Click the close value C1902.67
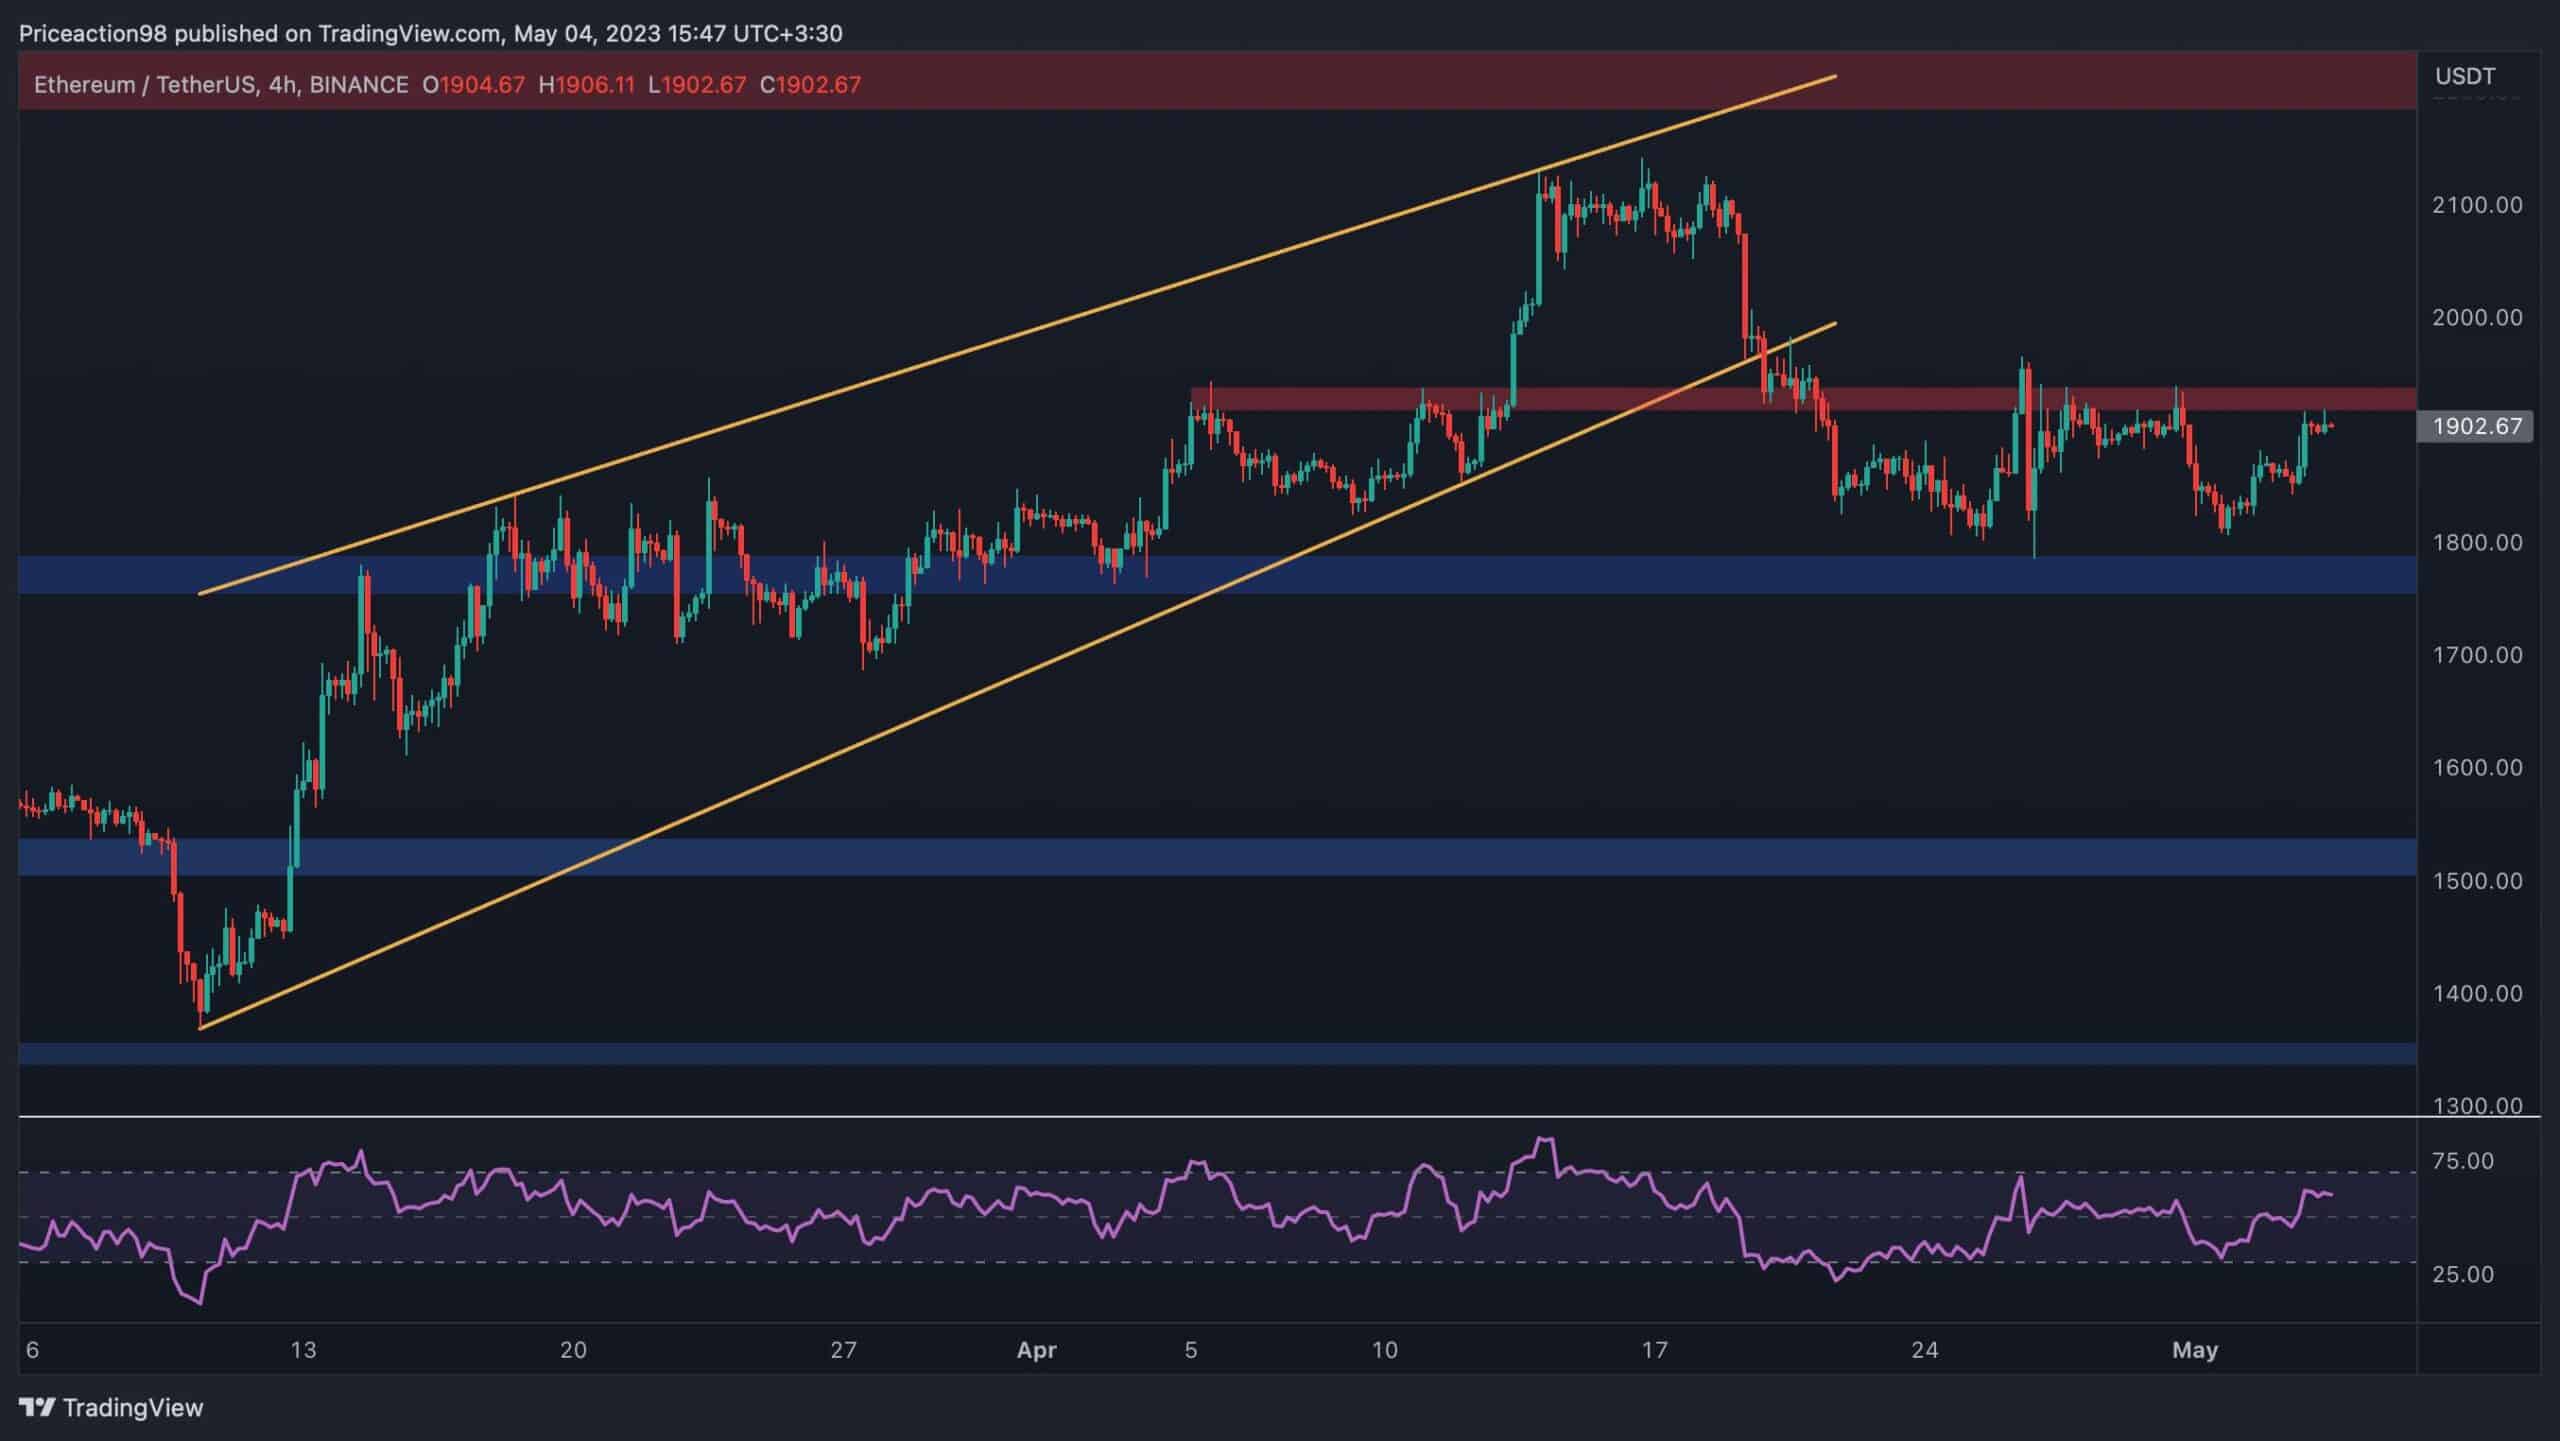The width and height of the screenshot is (2560, 1441). 810,85
